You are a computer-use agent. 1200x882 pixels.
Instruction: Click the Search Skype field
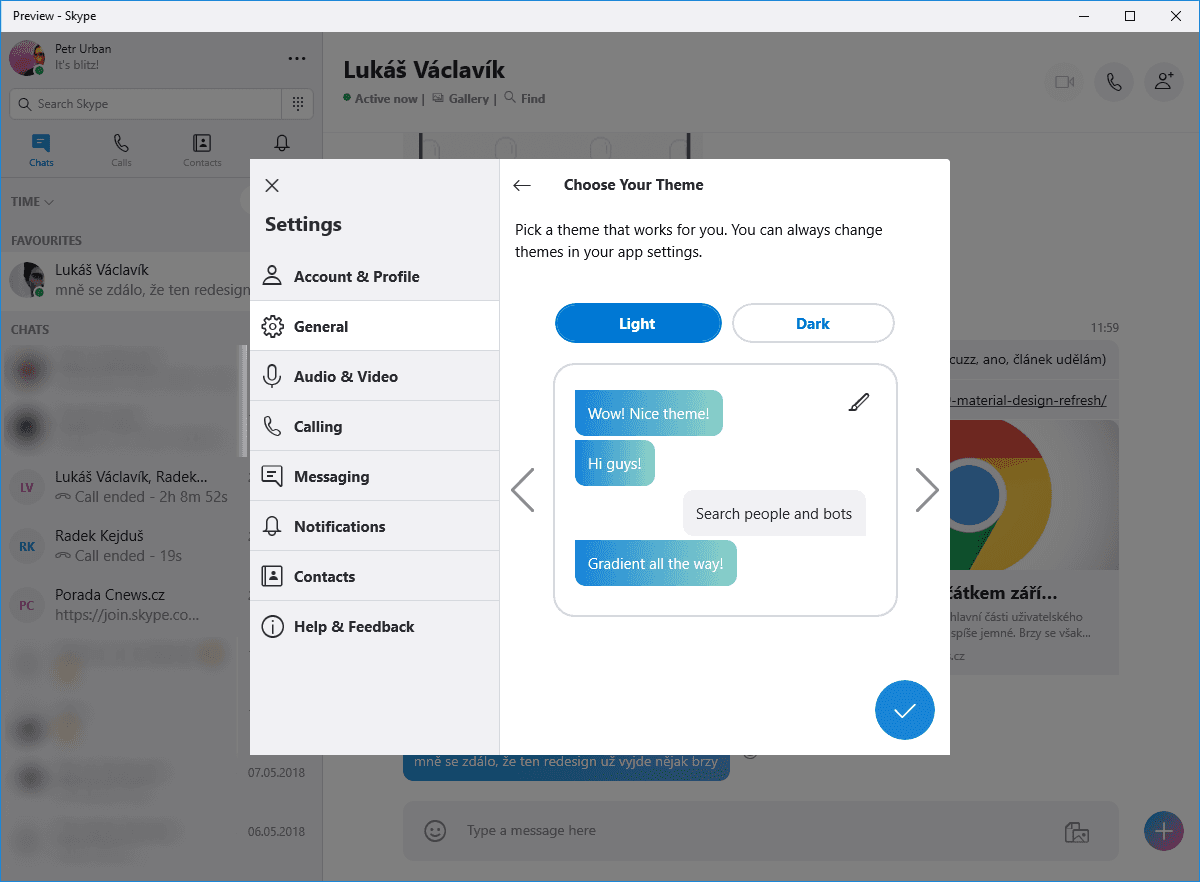[146, 104]
